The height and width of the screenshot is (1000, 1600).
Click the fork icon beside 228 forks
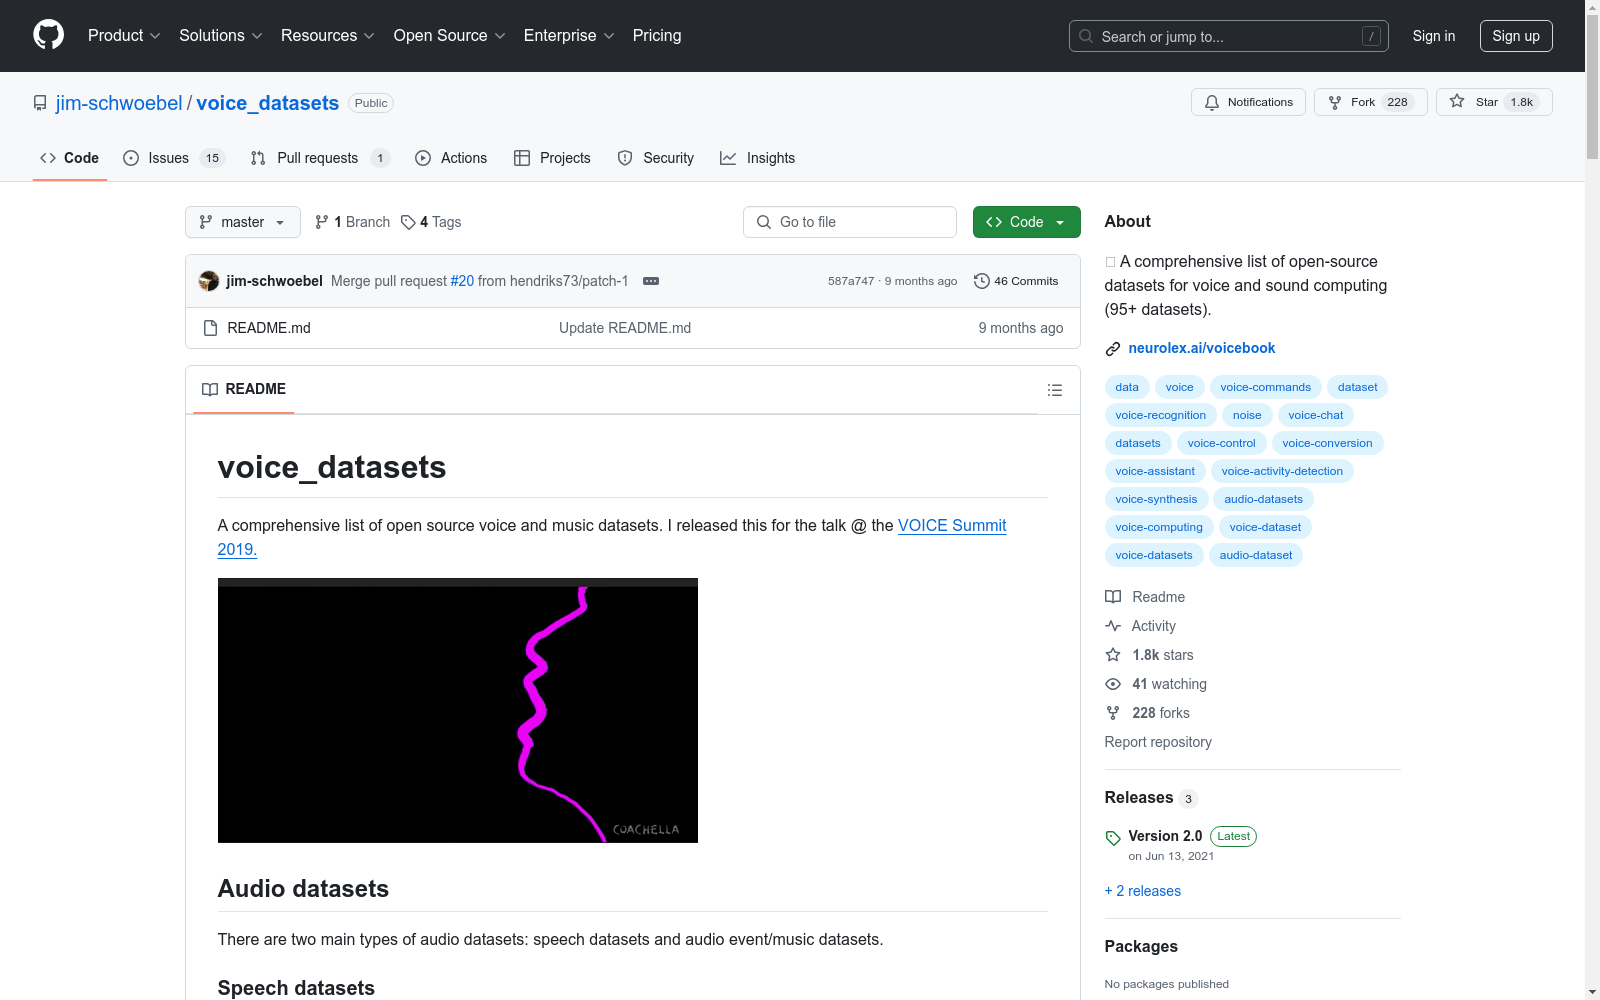(1113, 713)
